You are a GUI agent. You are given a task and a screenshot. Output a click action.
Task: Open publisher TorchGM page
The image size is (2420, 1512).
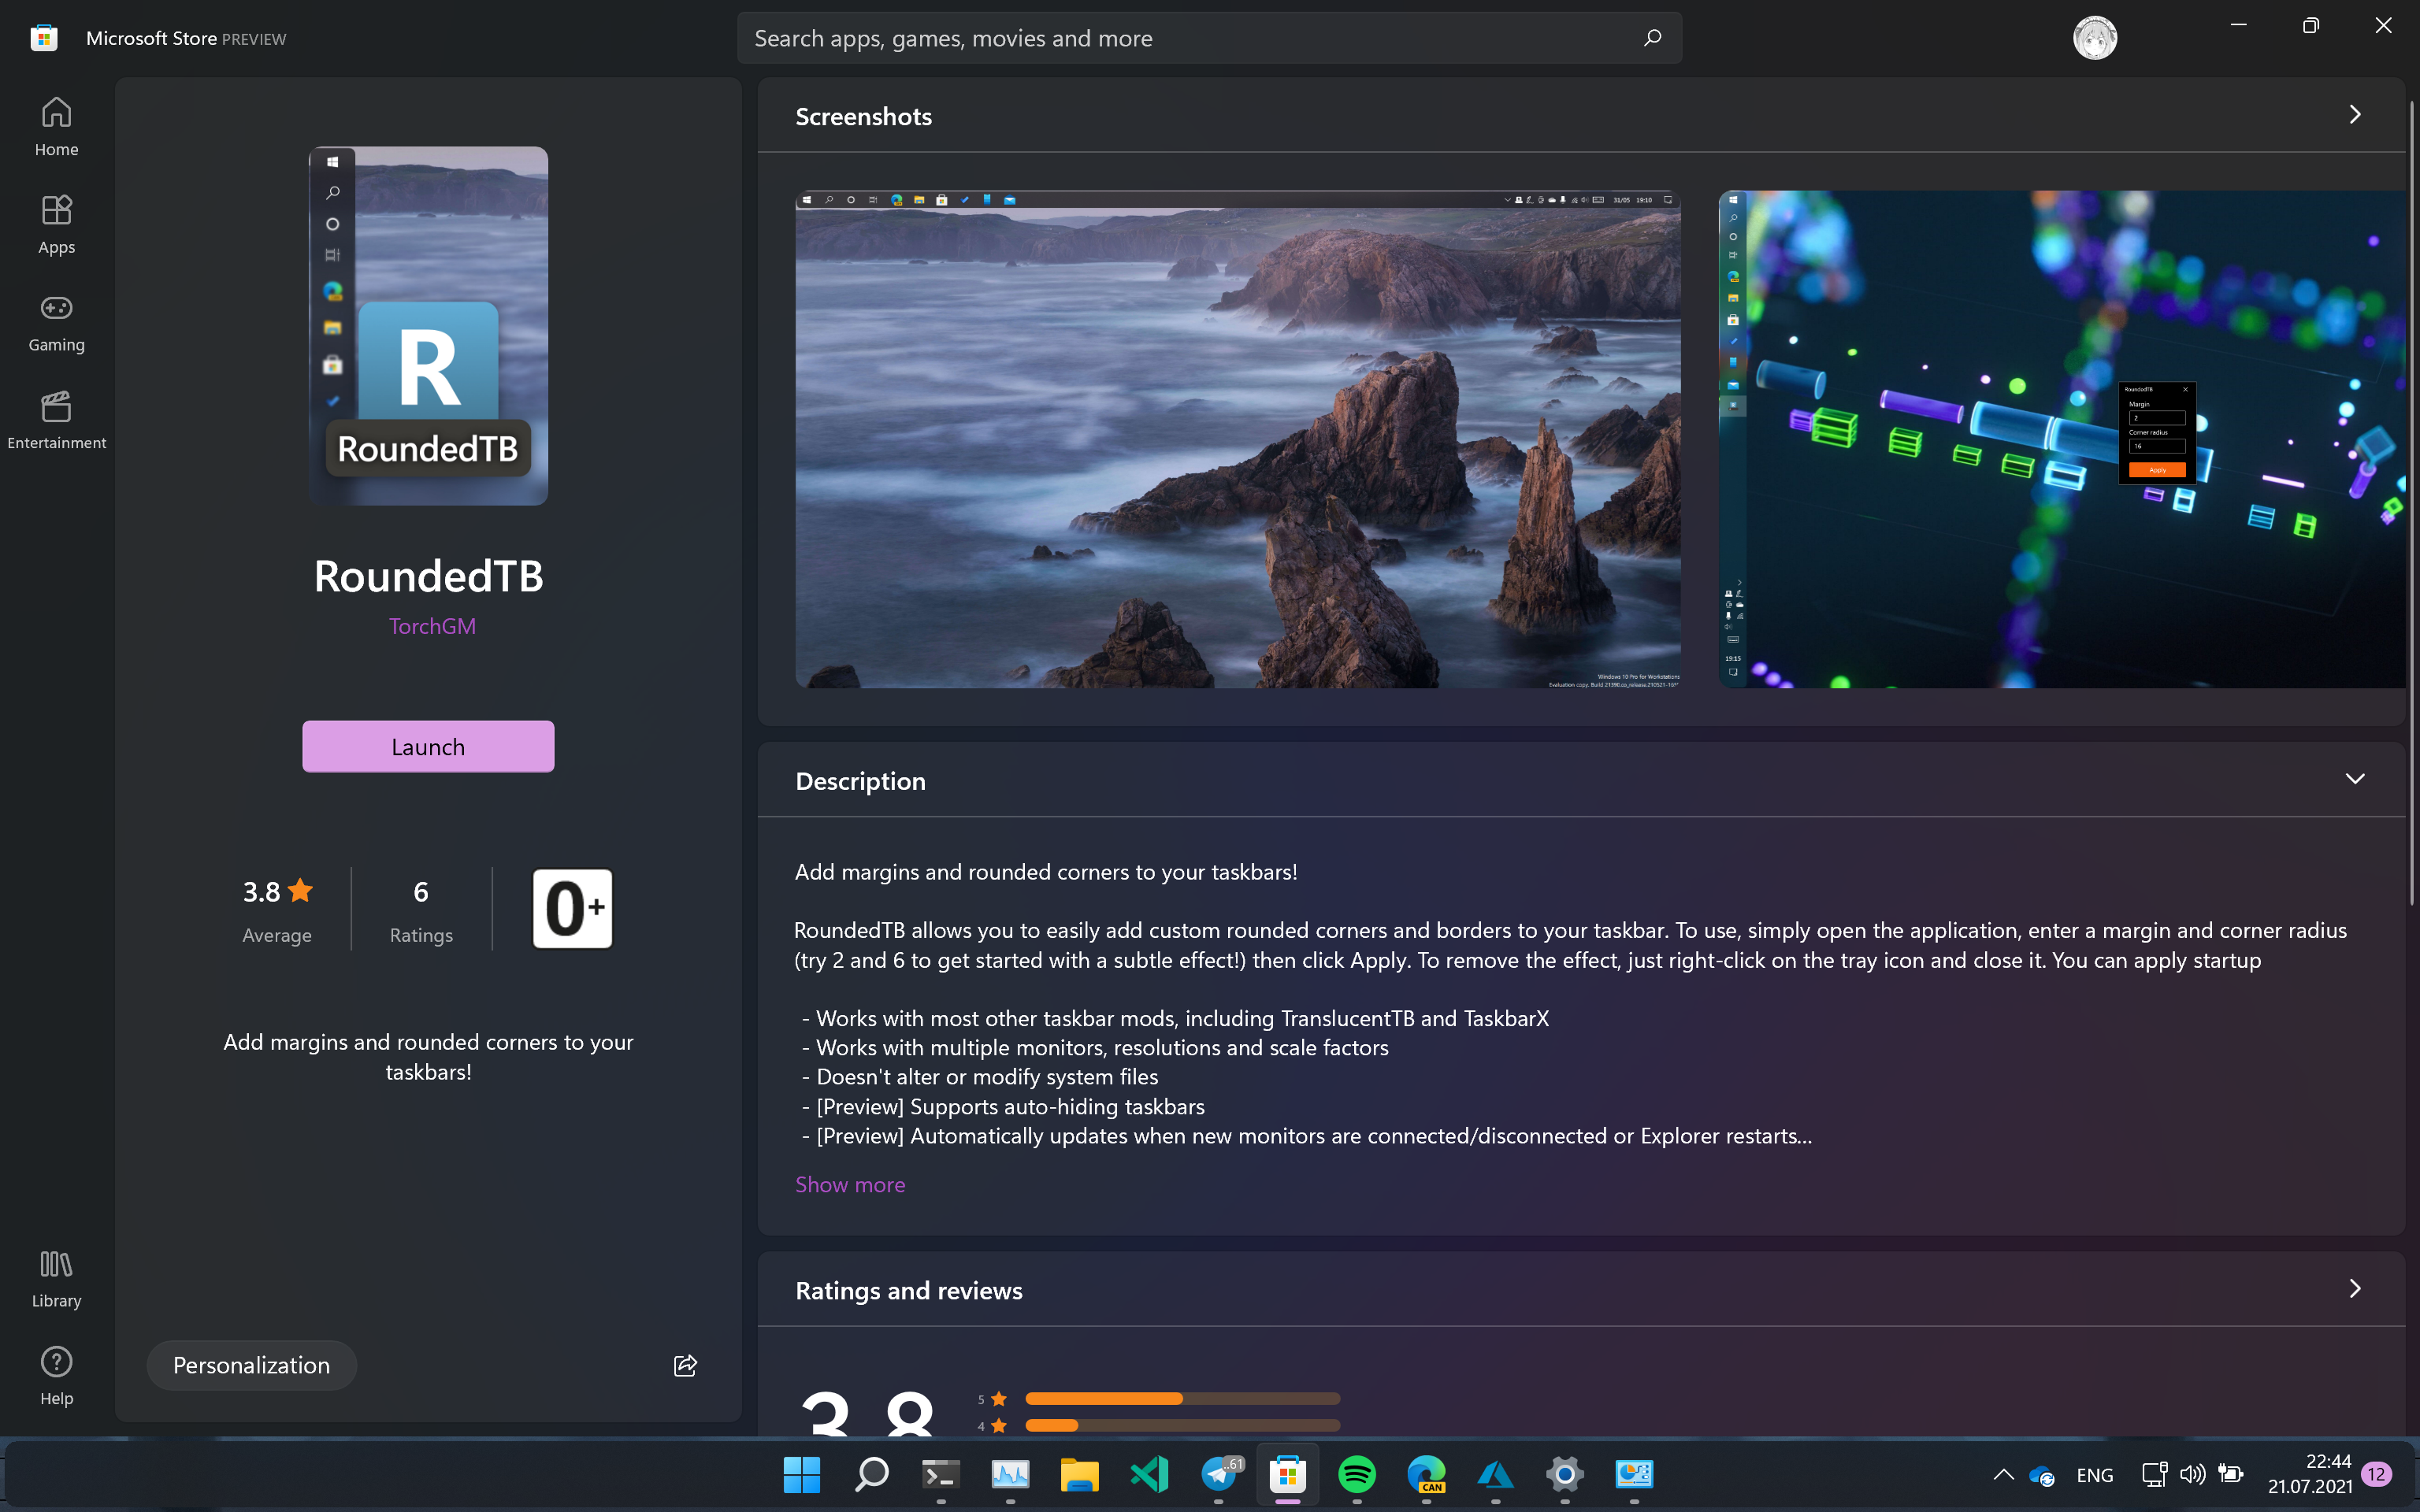[432, 626]
